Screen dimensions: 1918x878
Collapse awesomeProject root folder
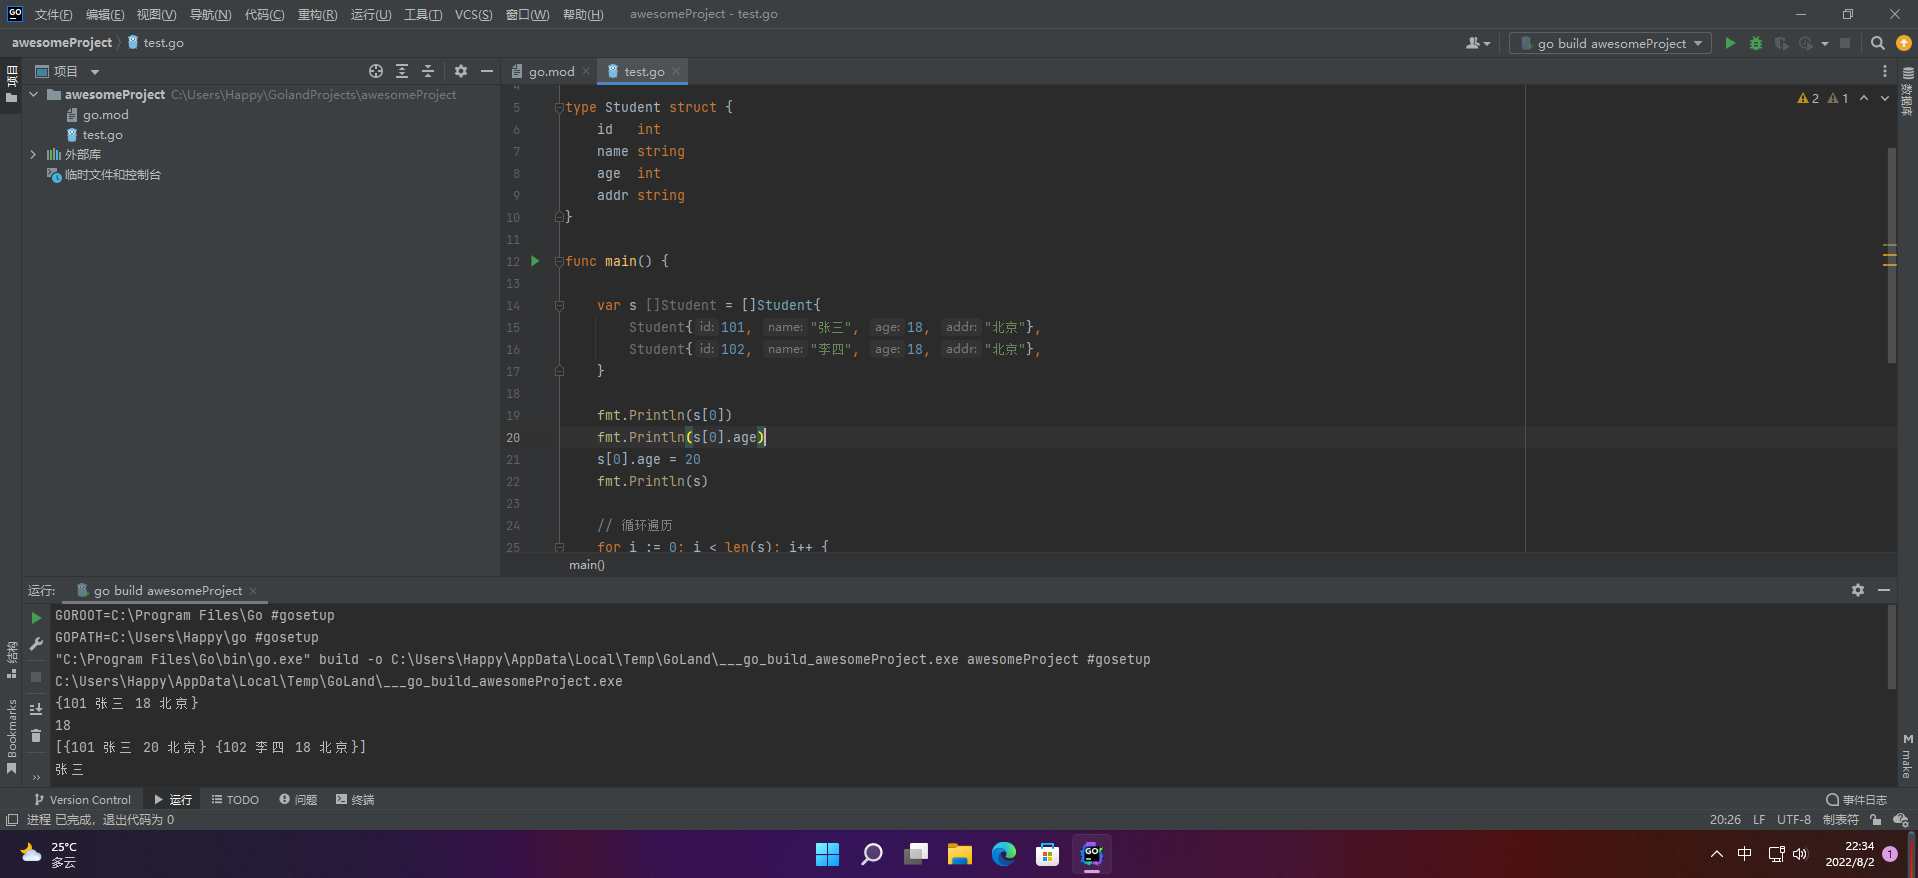pos(34,95)
